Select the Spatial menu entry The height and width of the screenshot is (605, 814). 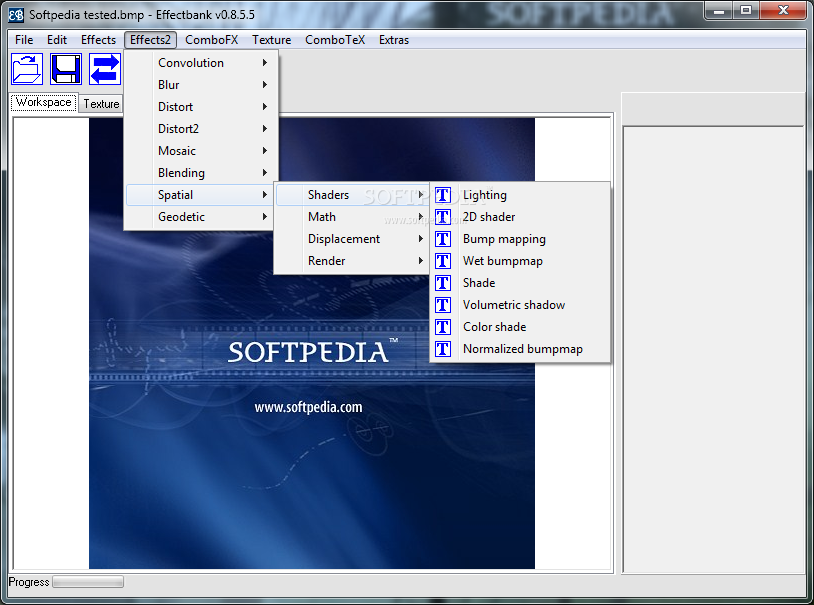(x=201, y=195)
